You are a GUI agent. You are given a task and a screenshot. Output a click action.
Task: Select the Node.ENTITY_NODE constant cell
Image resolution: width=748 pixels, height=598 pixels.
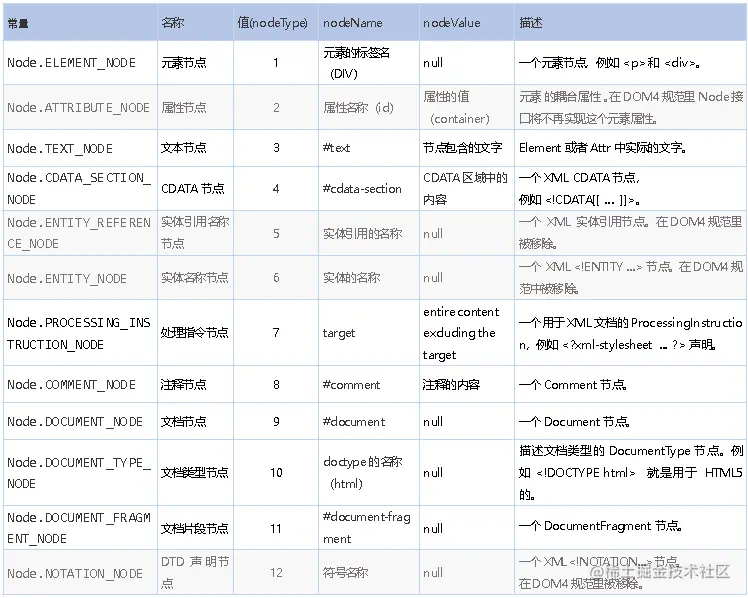coord(80,278)
